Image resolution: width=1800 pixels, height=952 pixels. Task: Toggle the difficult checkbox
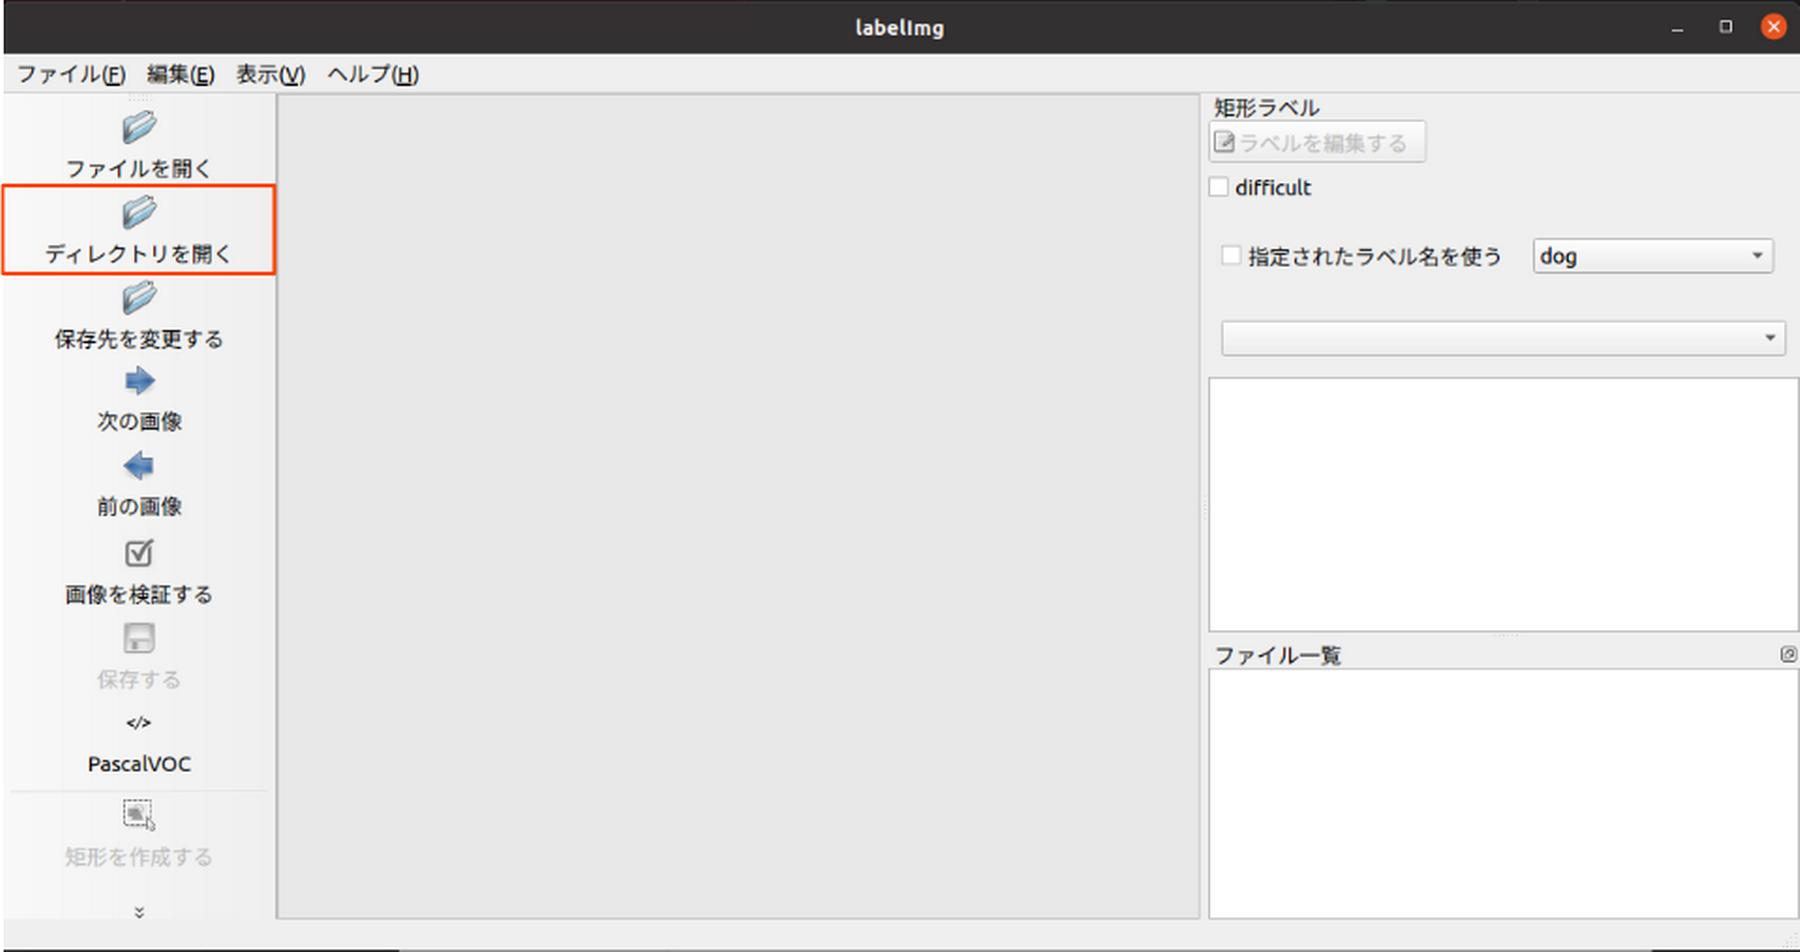coord(1219,187)
